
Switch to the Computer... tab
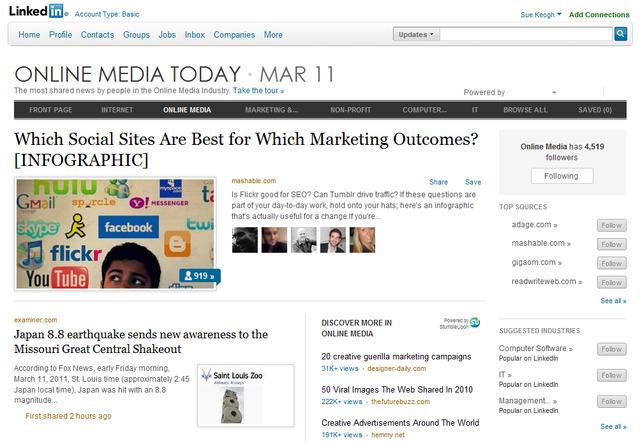(424, 110)
